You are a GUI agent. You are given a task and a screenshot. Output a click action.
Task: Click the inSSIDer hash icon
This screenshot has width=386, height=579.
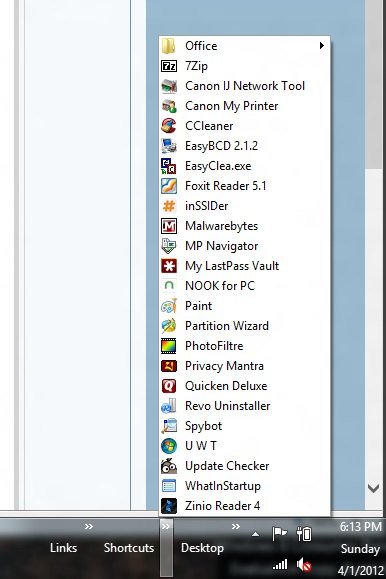pos(169,206)
